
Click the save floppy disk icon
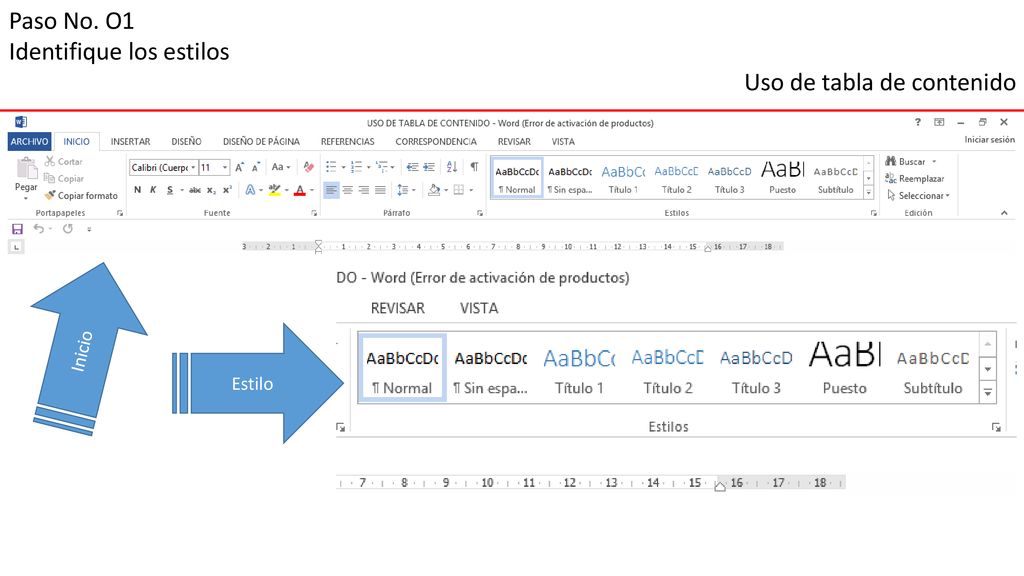(x=18, y=229)
